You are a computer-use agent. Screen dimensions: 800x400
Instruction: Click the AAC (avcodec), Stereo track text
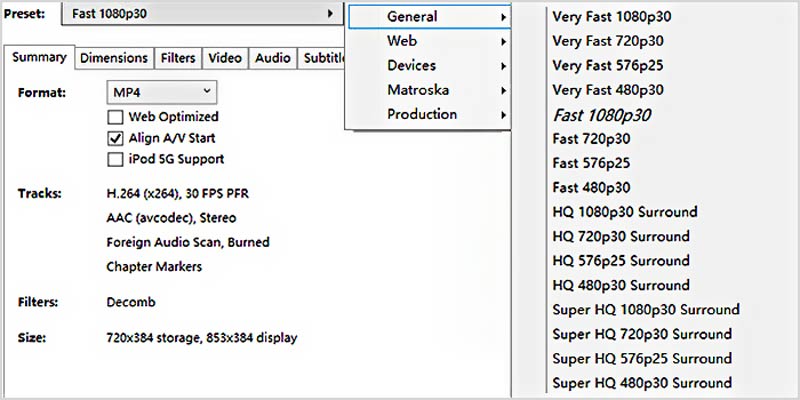pos(171,218)
